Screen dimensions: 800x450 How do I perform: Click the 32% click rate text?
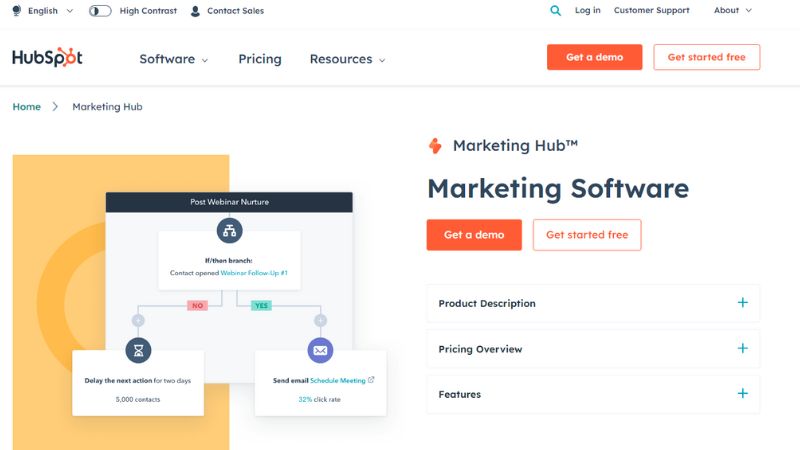(x=319, y=399)
